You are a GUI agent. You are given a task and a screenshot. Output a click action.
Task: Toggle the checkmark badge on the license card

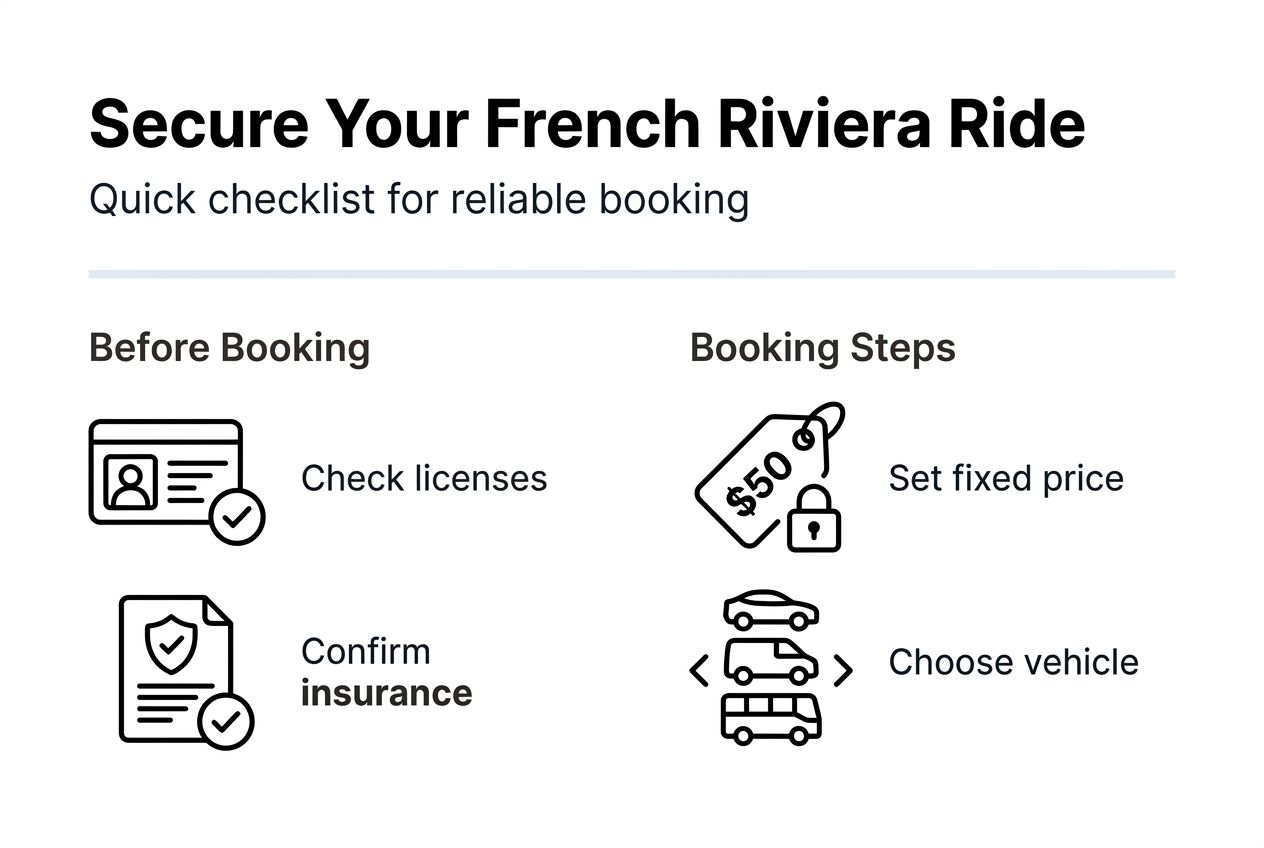237,516
